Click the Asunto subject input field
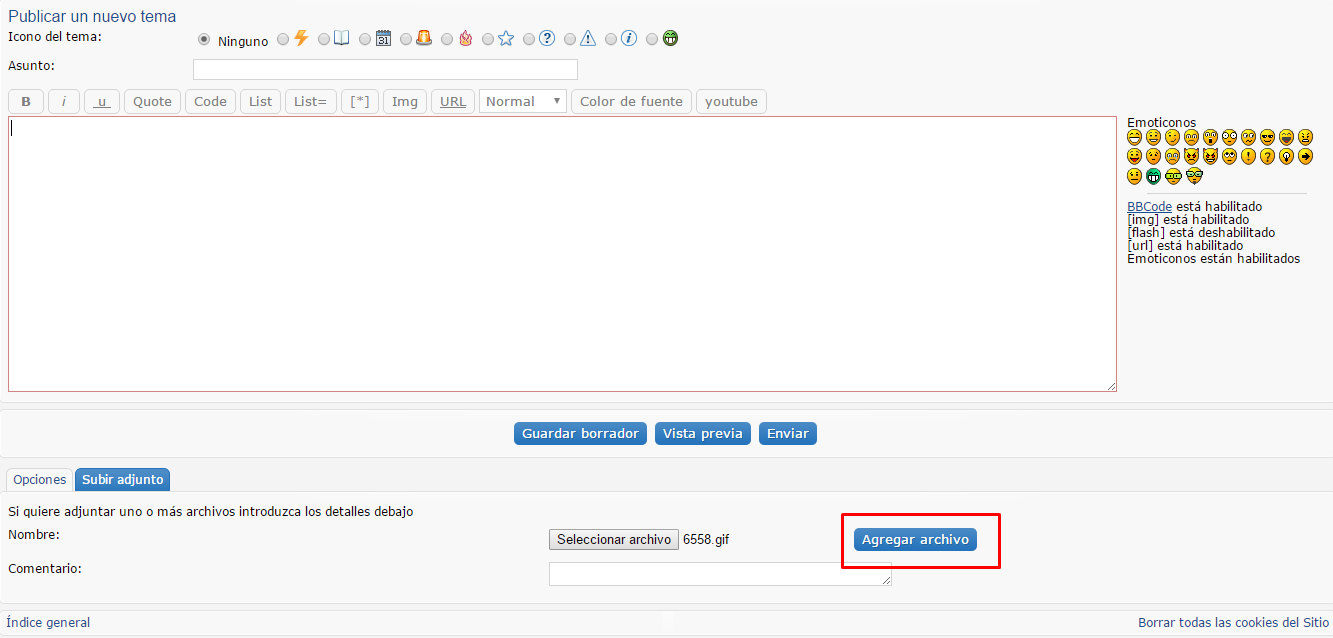Screen dimensions: 1333x638 point(385,70)
